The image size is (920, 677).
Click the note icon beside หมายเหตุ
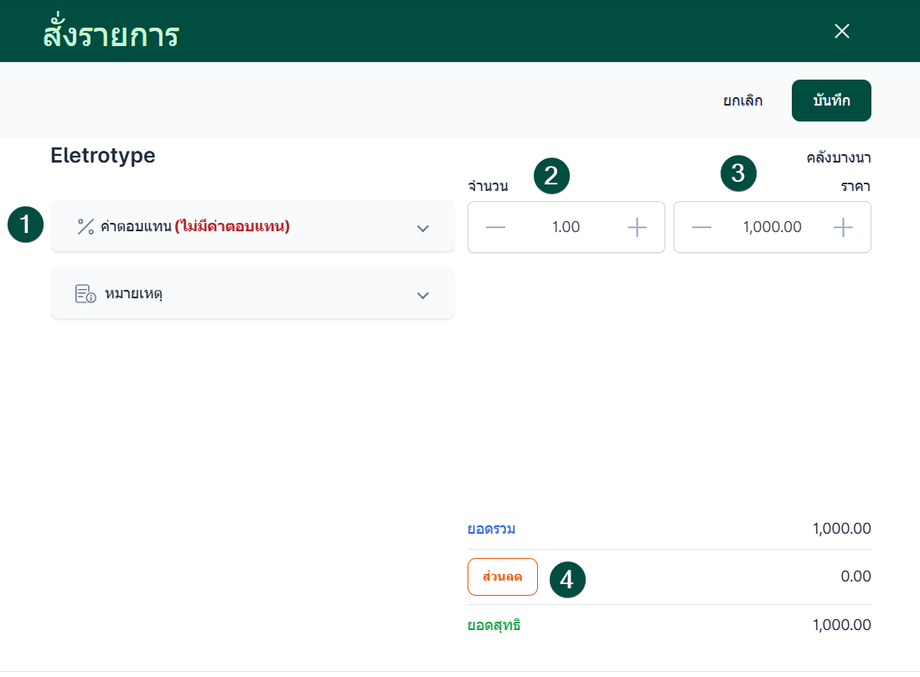(86, 293)
